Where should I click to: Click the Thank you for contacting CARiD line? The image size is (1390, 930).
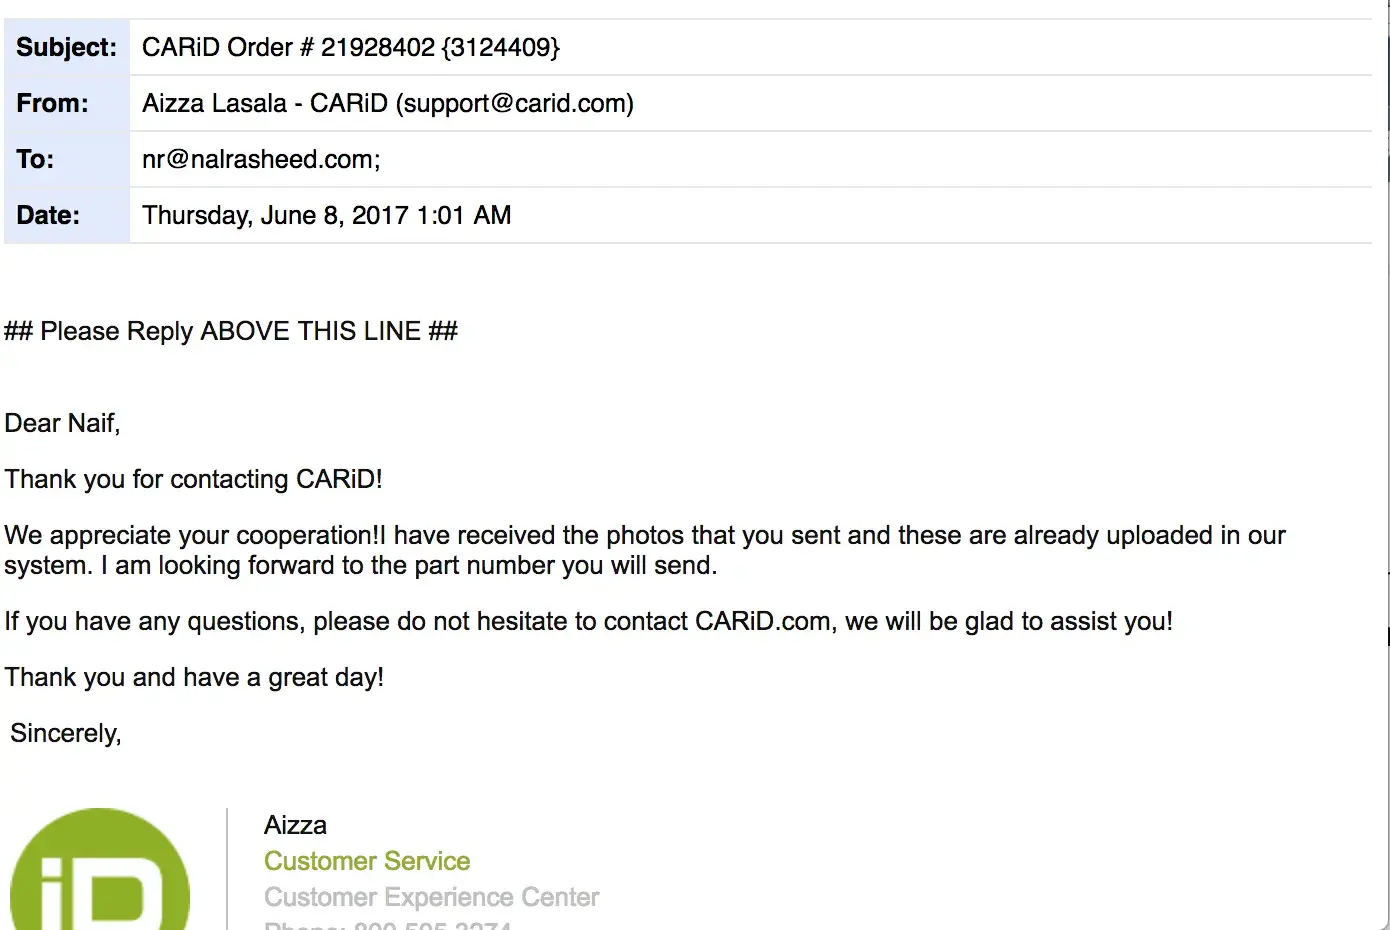tap(193, 479)
